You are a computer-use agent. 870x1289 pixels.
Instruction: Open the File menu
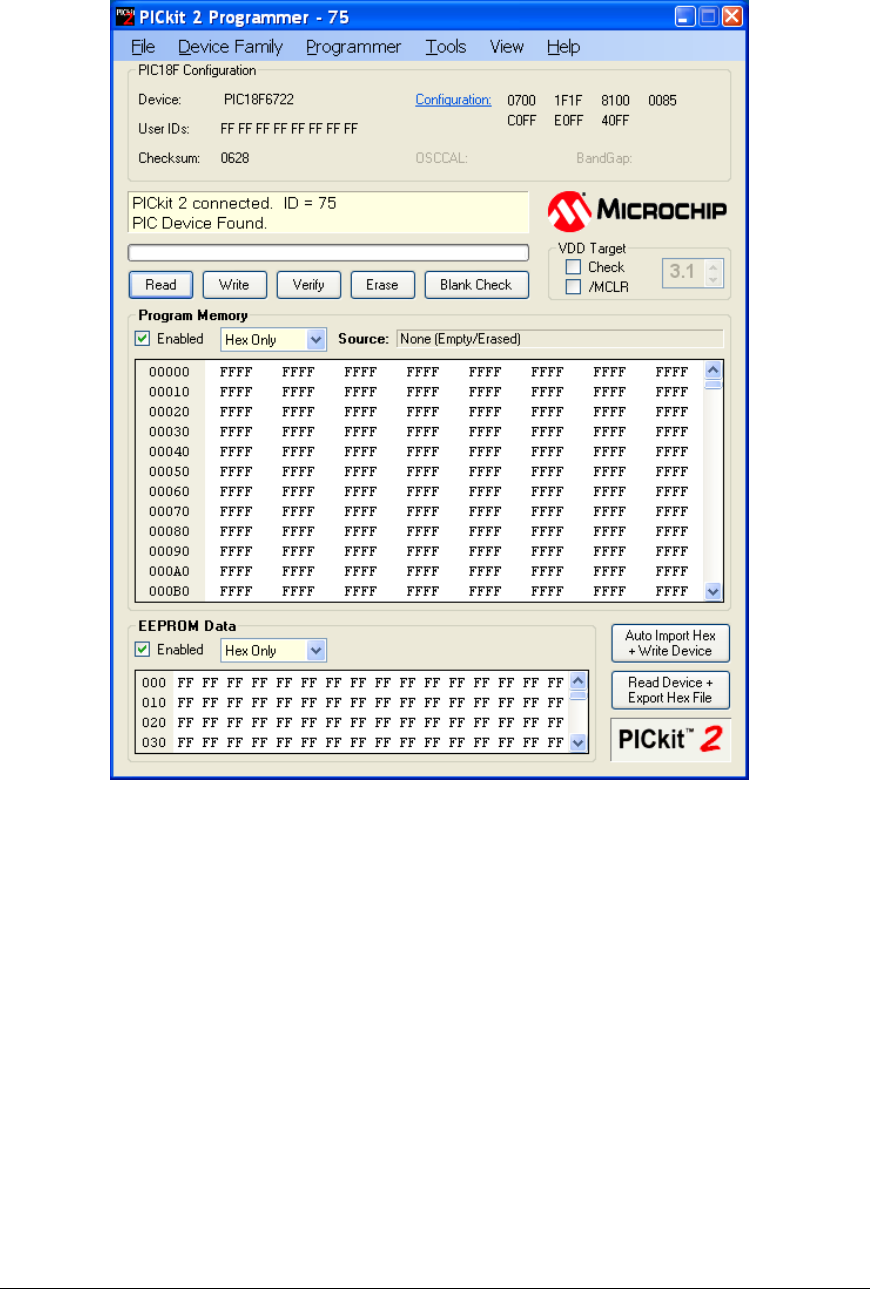(x=143, y=47)
